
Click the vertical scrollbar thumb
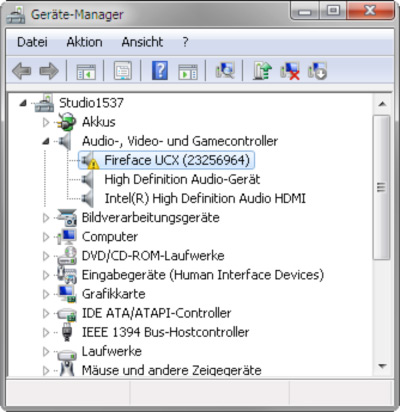[382, 187]
